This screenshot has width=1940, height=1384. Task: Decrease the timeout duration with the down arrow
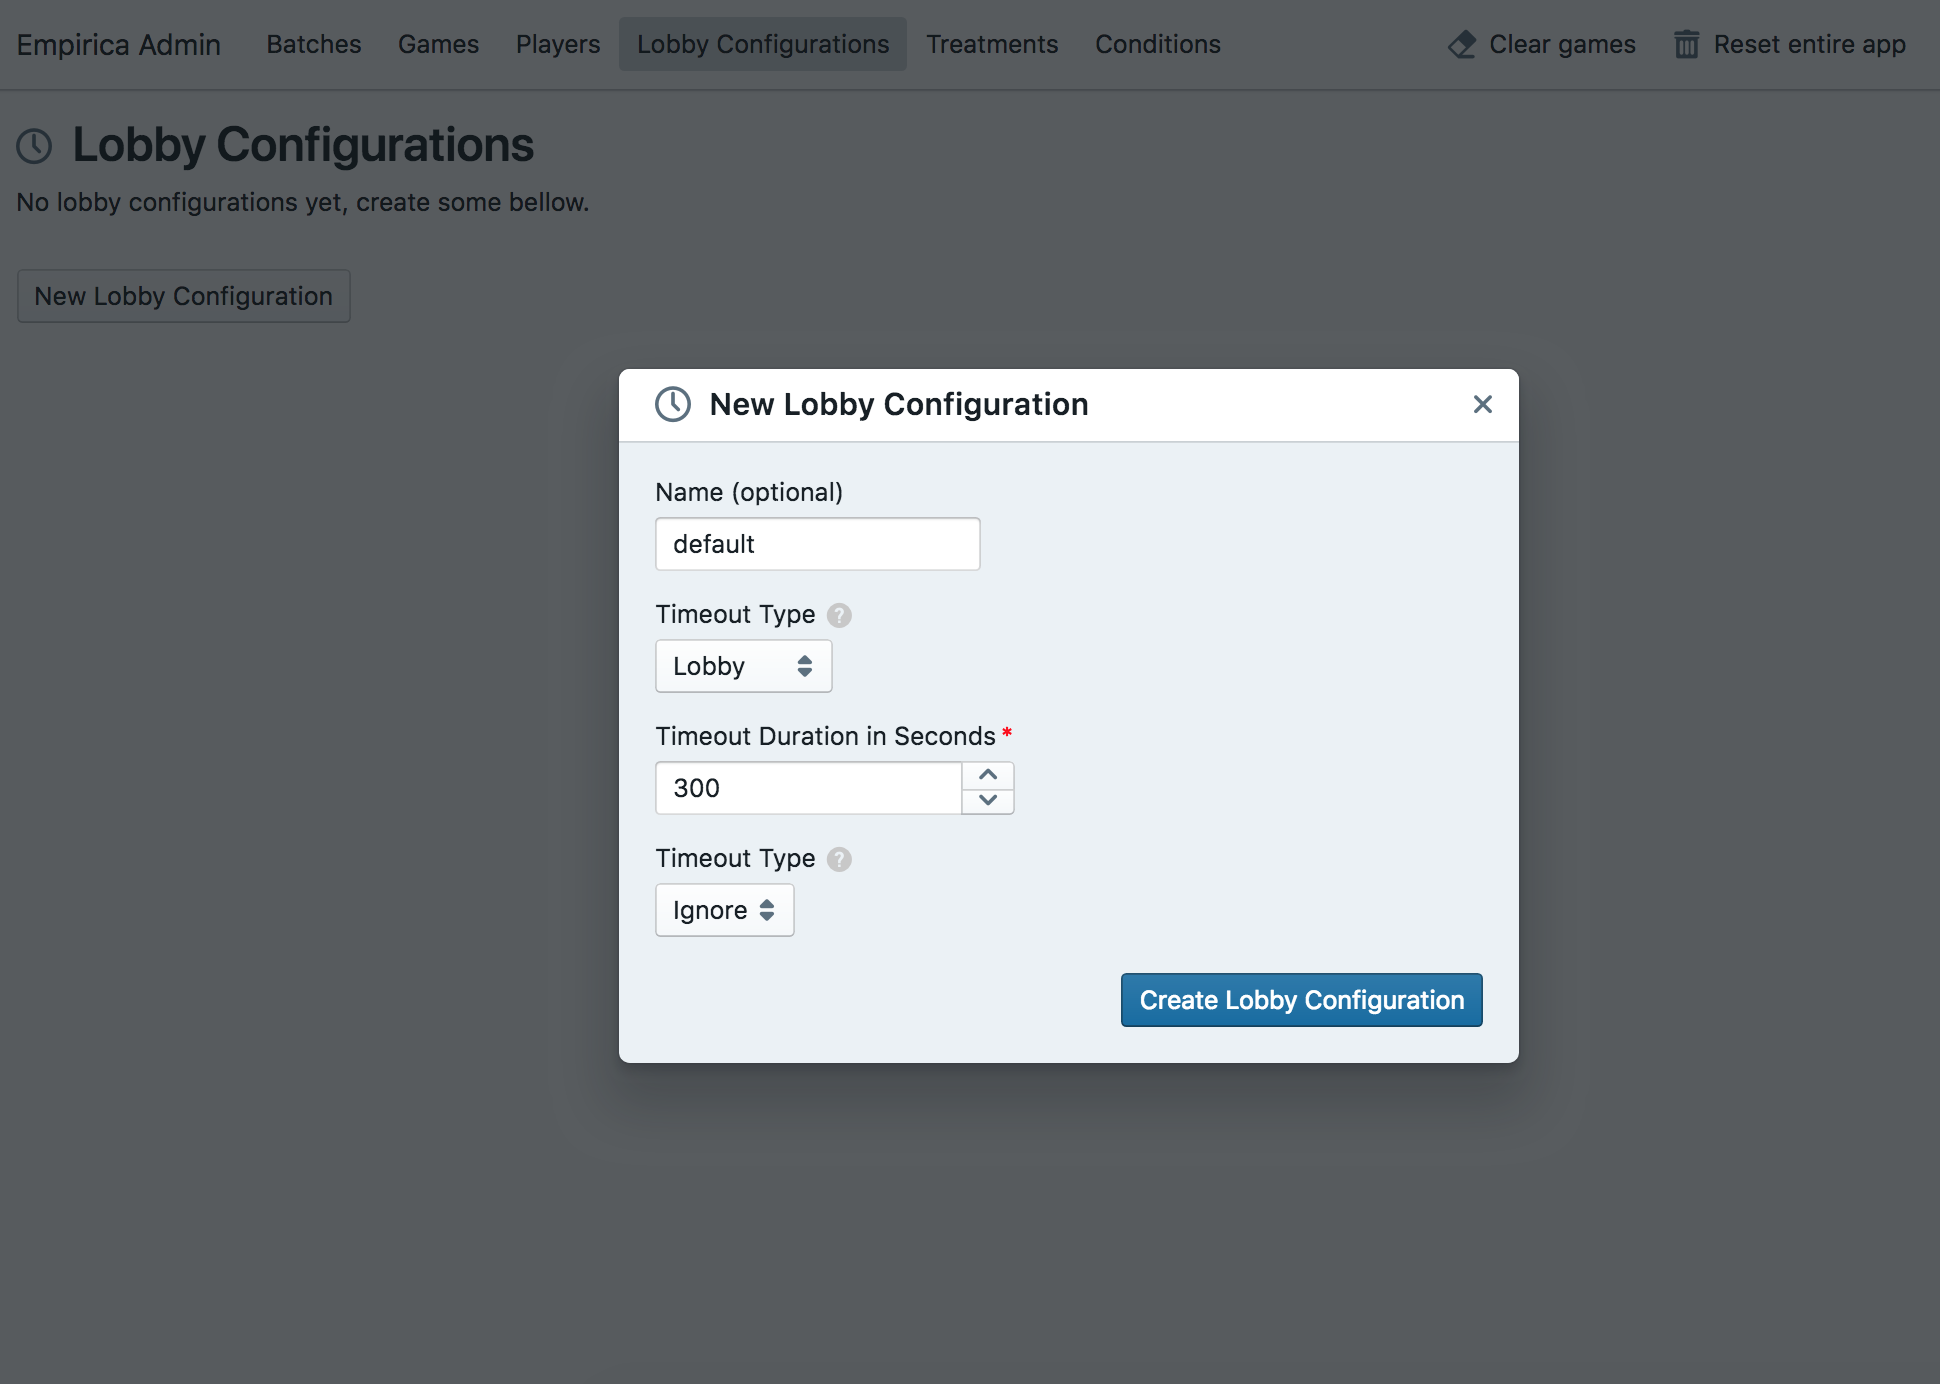[988, 800]
